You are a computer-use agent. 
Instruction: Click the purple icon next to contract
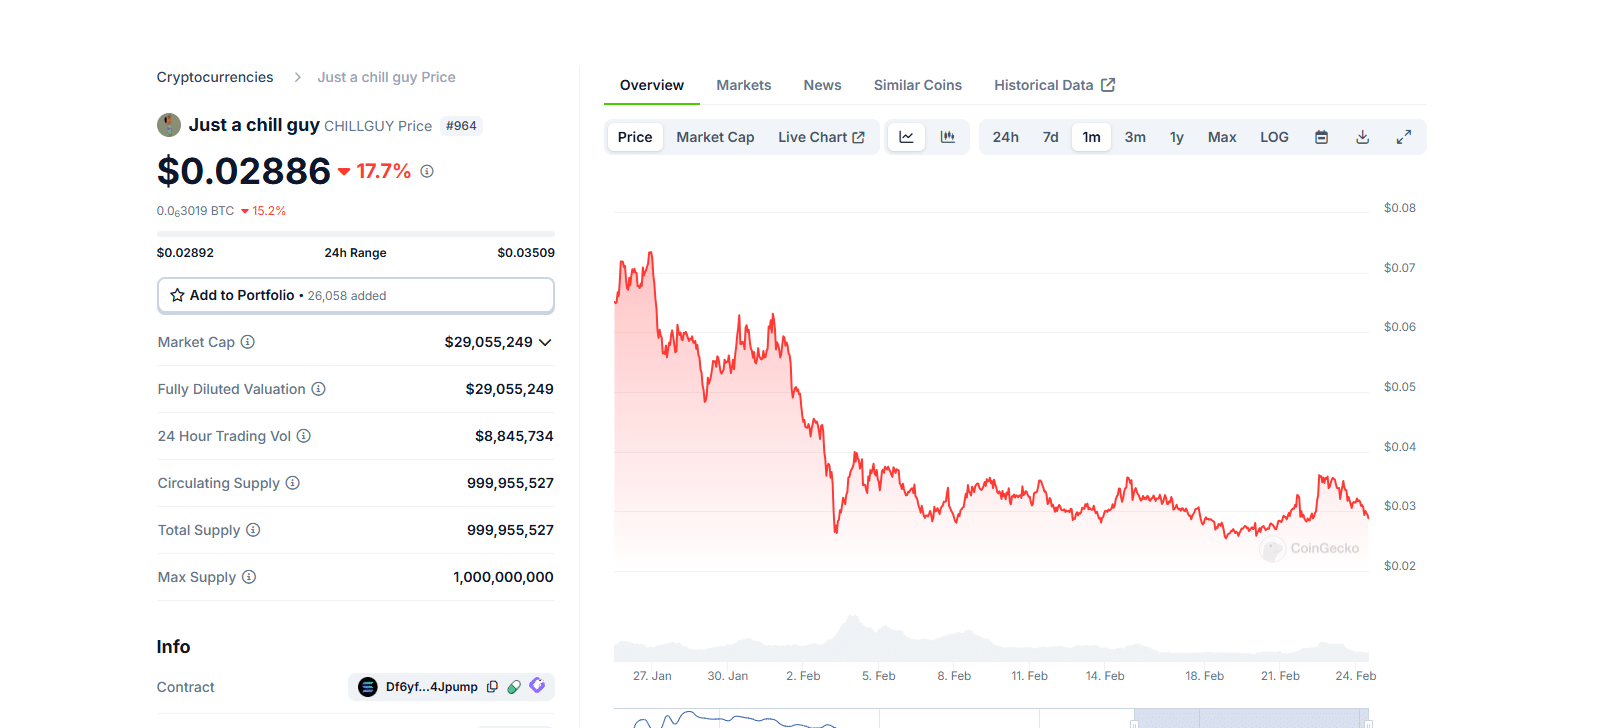[537, 686]
